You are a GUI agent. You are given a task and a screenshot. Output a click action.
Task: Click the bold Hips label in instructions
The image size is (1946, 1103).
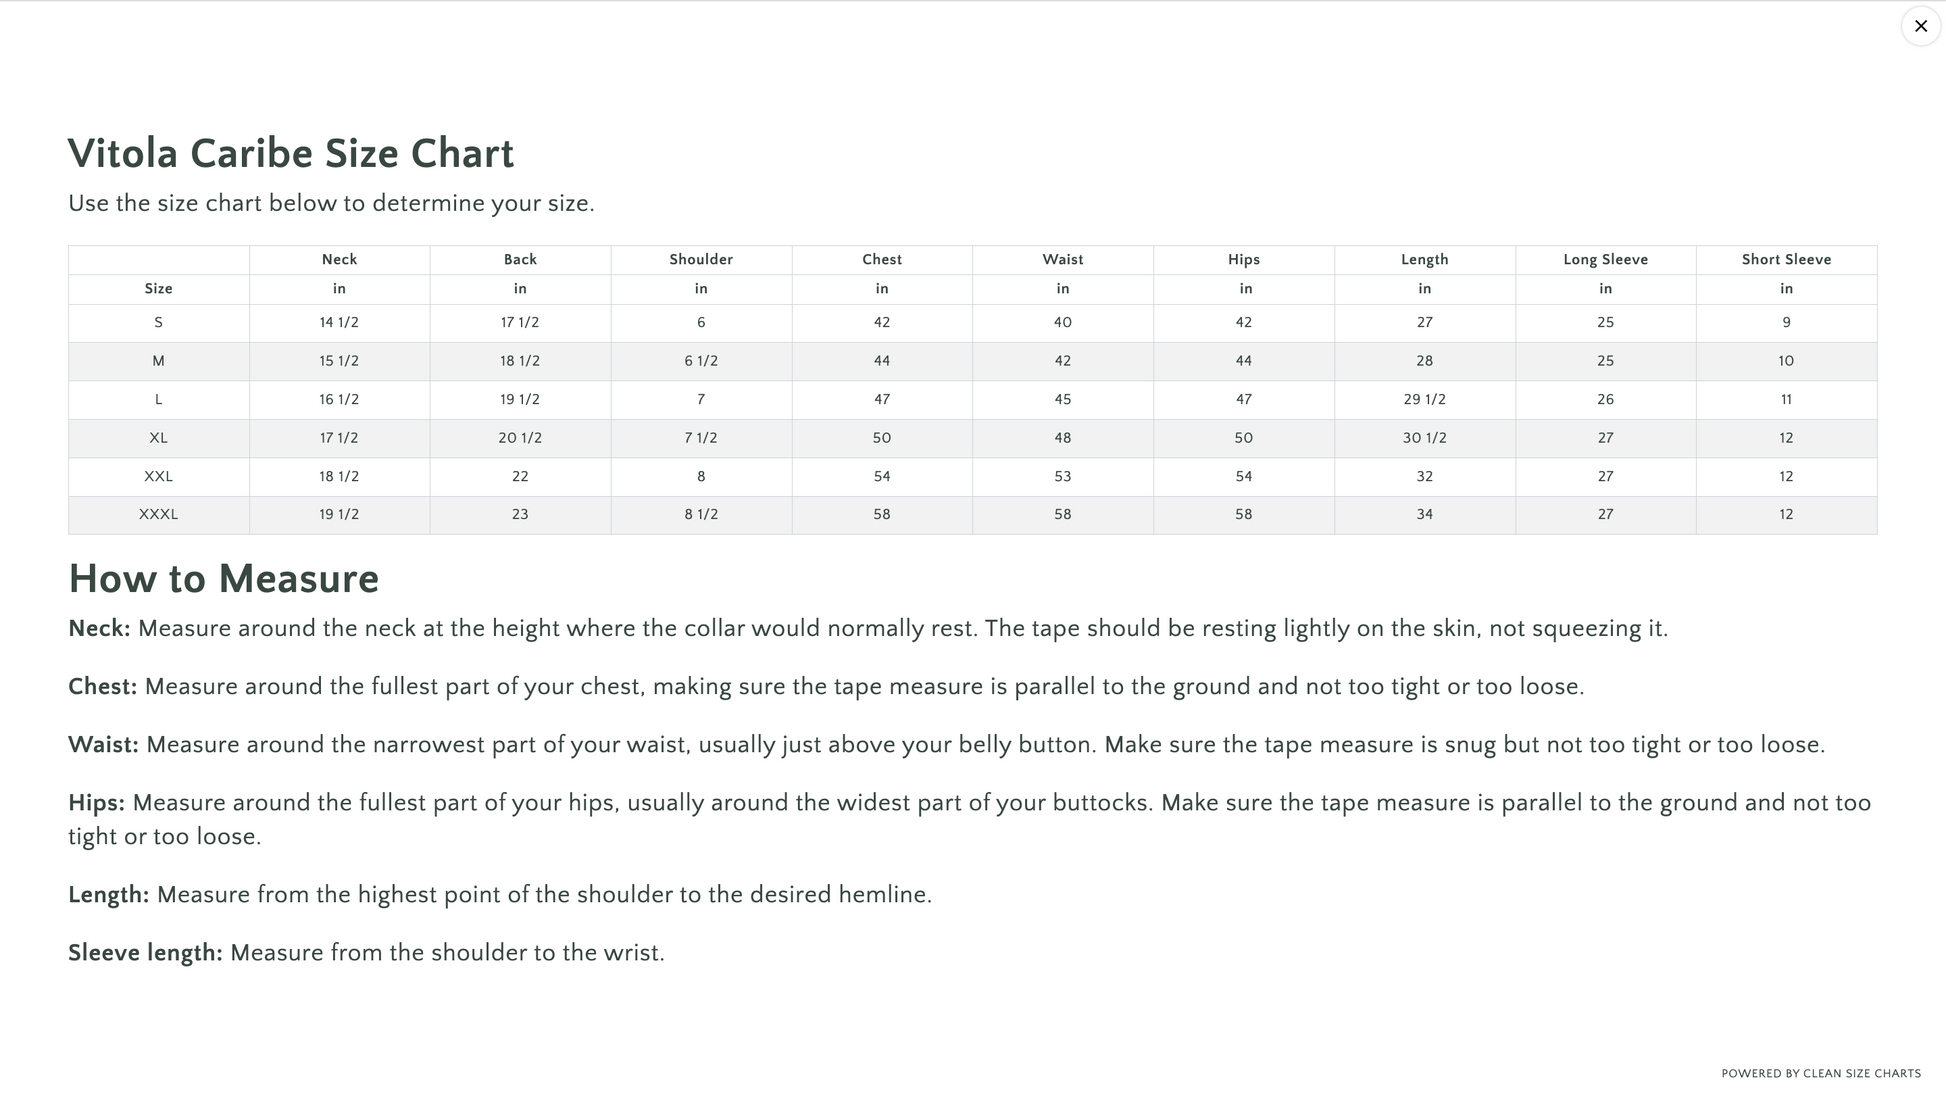[x=96, y=803]
